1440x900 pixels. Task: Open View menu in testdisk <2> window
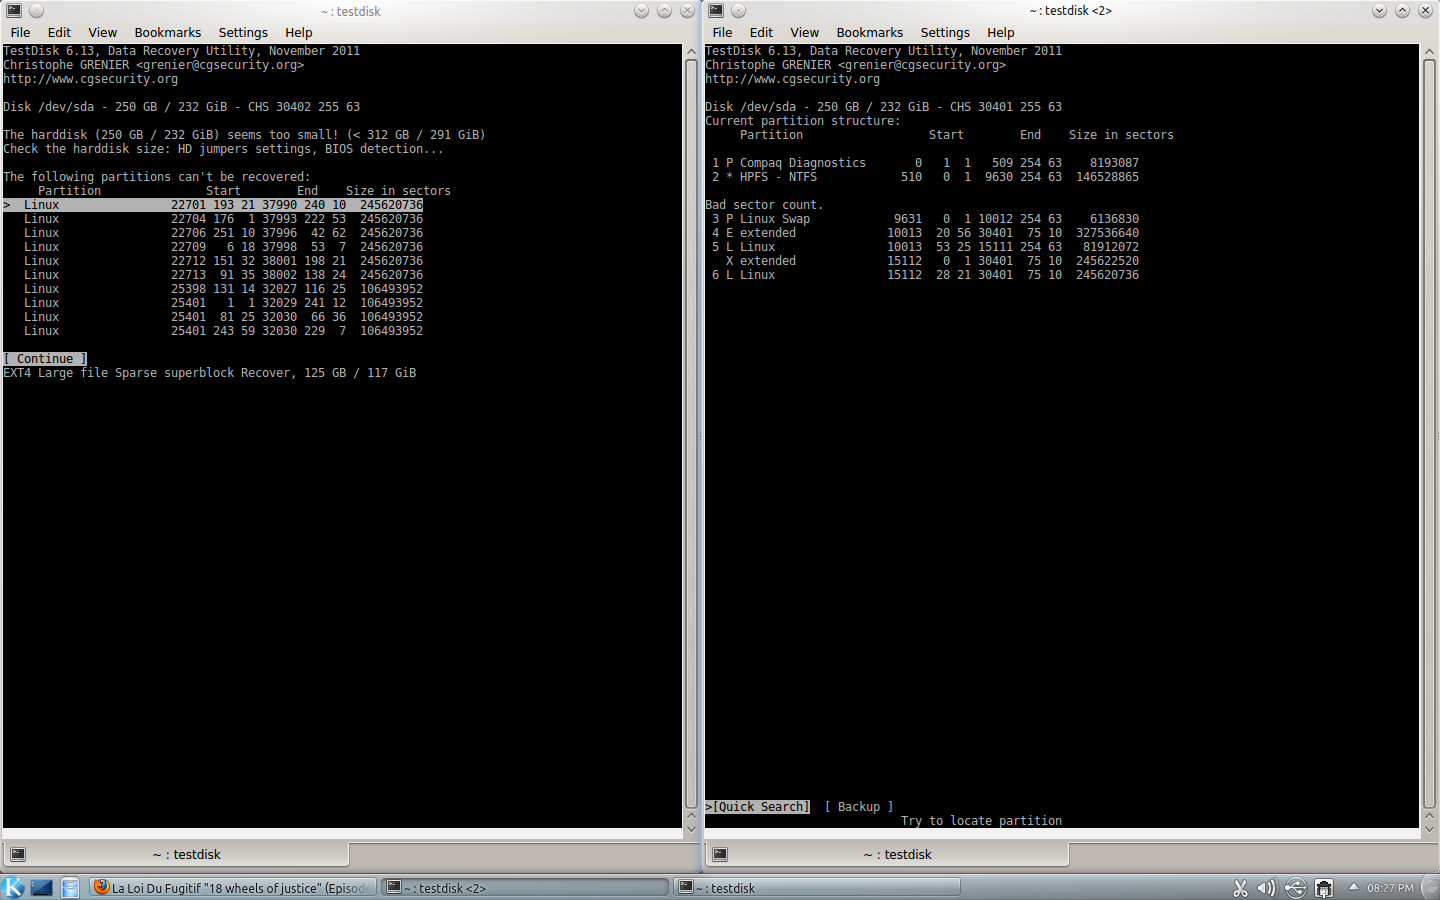[x=804, y=32]
